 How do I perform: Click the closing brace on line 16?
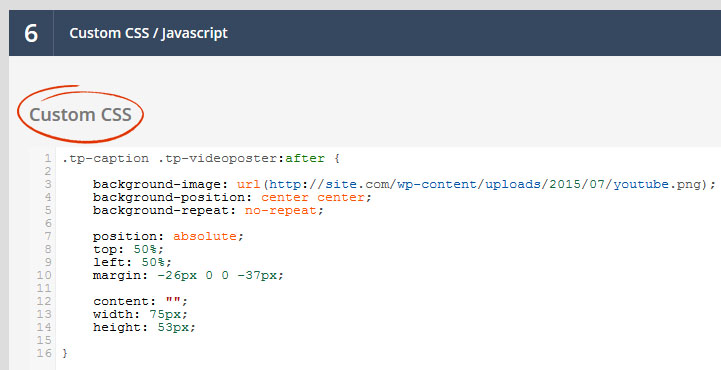point(65,353)
